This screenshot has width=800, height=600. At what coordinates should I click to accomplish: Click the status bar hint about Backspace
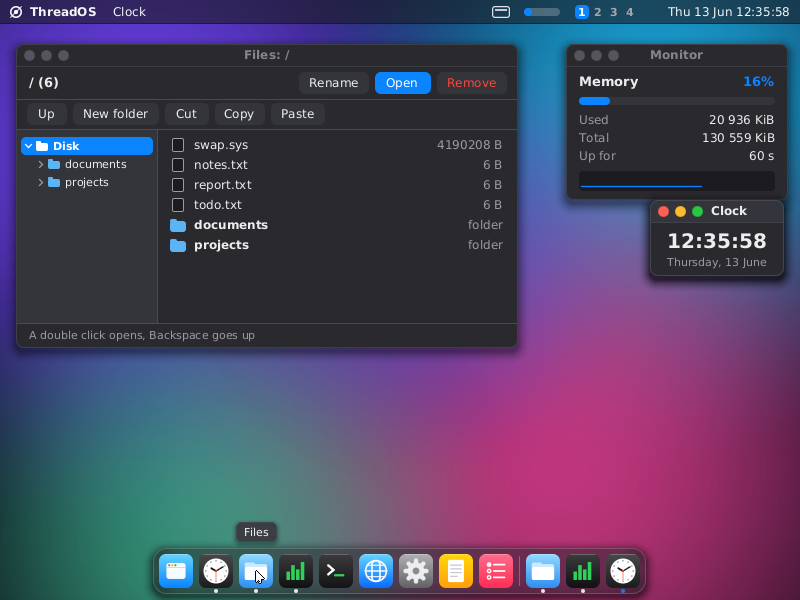pos(142,335)
